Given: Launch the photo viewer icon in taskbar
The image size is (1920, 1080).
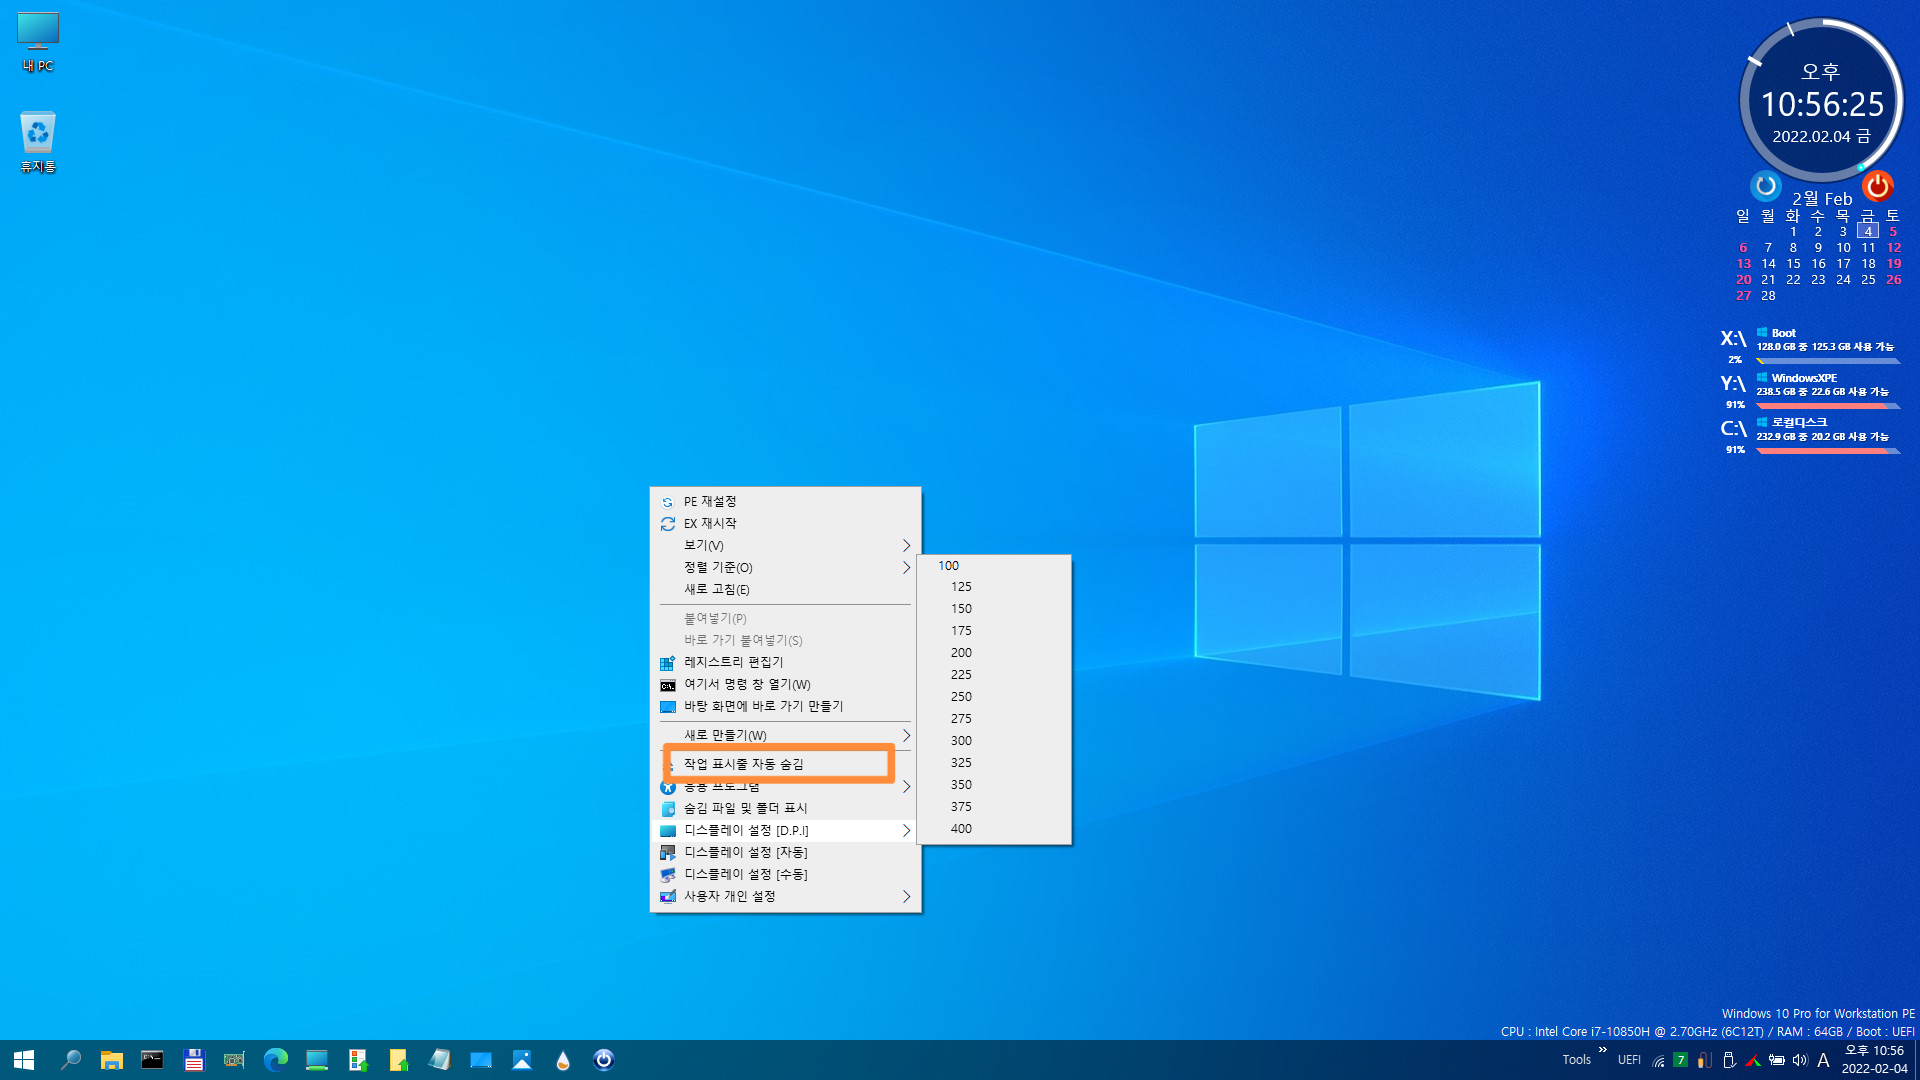Looking at the screenshot, I should click(521, 1060).
